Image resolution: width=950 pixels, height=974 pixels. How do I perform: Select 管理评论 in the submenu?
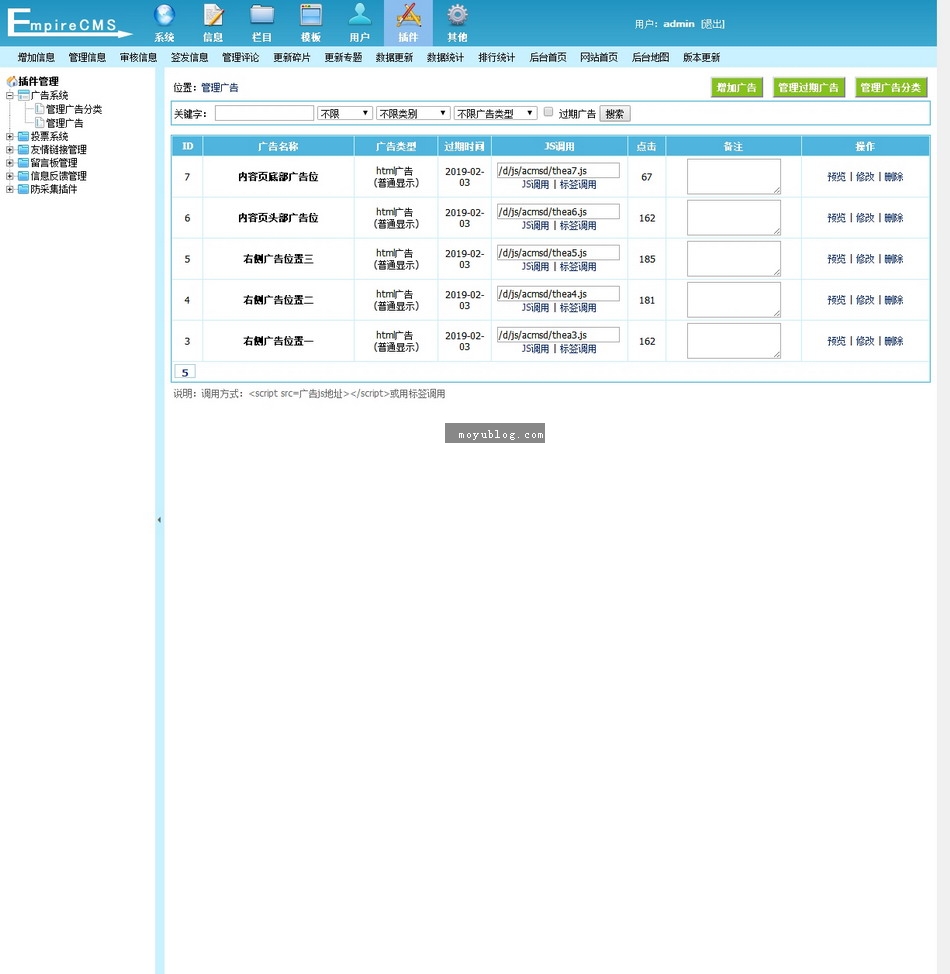(240, 57)
